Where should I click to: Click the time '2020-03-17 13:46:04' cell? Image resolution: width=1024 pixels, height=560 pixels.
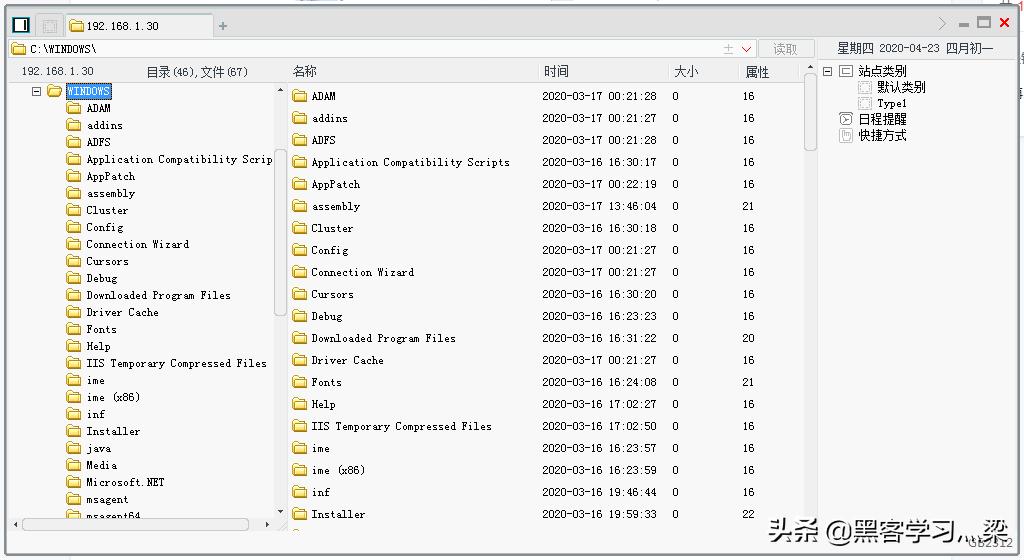[600, 206]
